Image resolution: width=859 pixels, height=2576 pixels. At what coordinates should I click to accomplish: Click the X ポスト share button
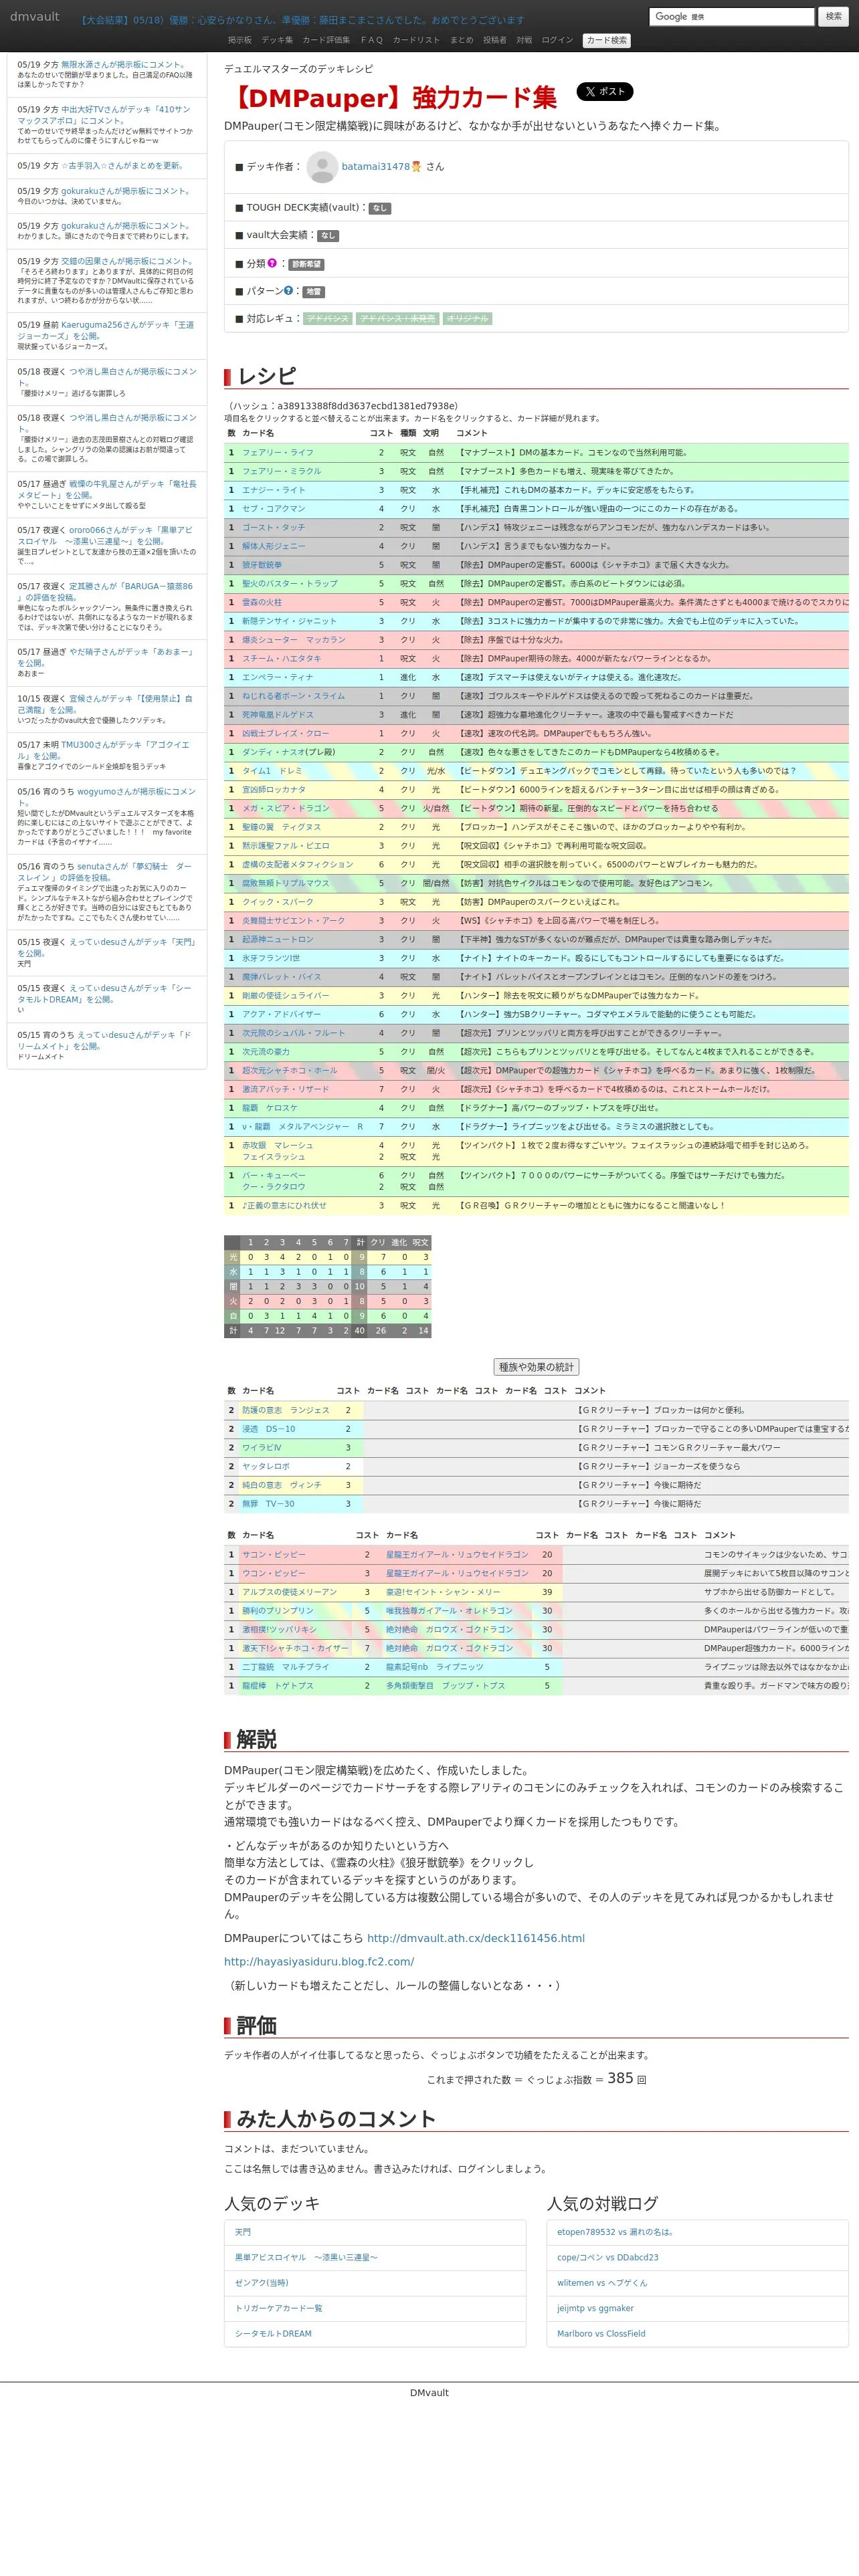(604, 91)
